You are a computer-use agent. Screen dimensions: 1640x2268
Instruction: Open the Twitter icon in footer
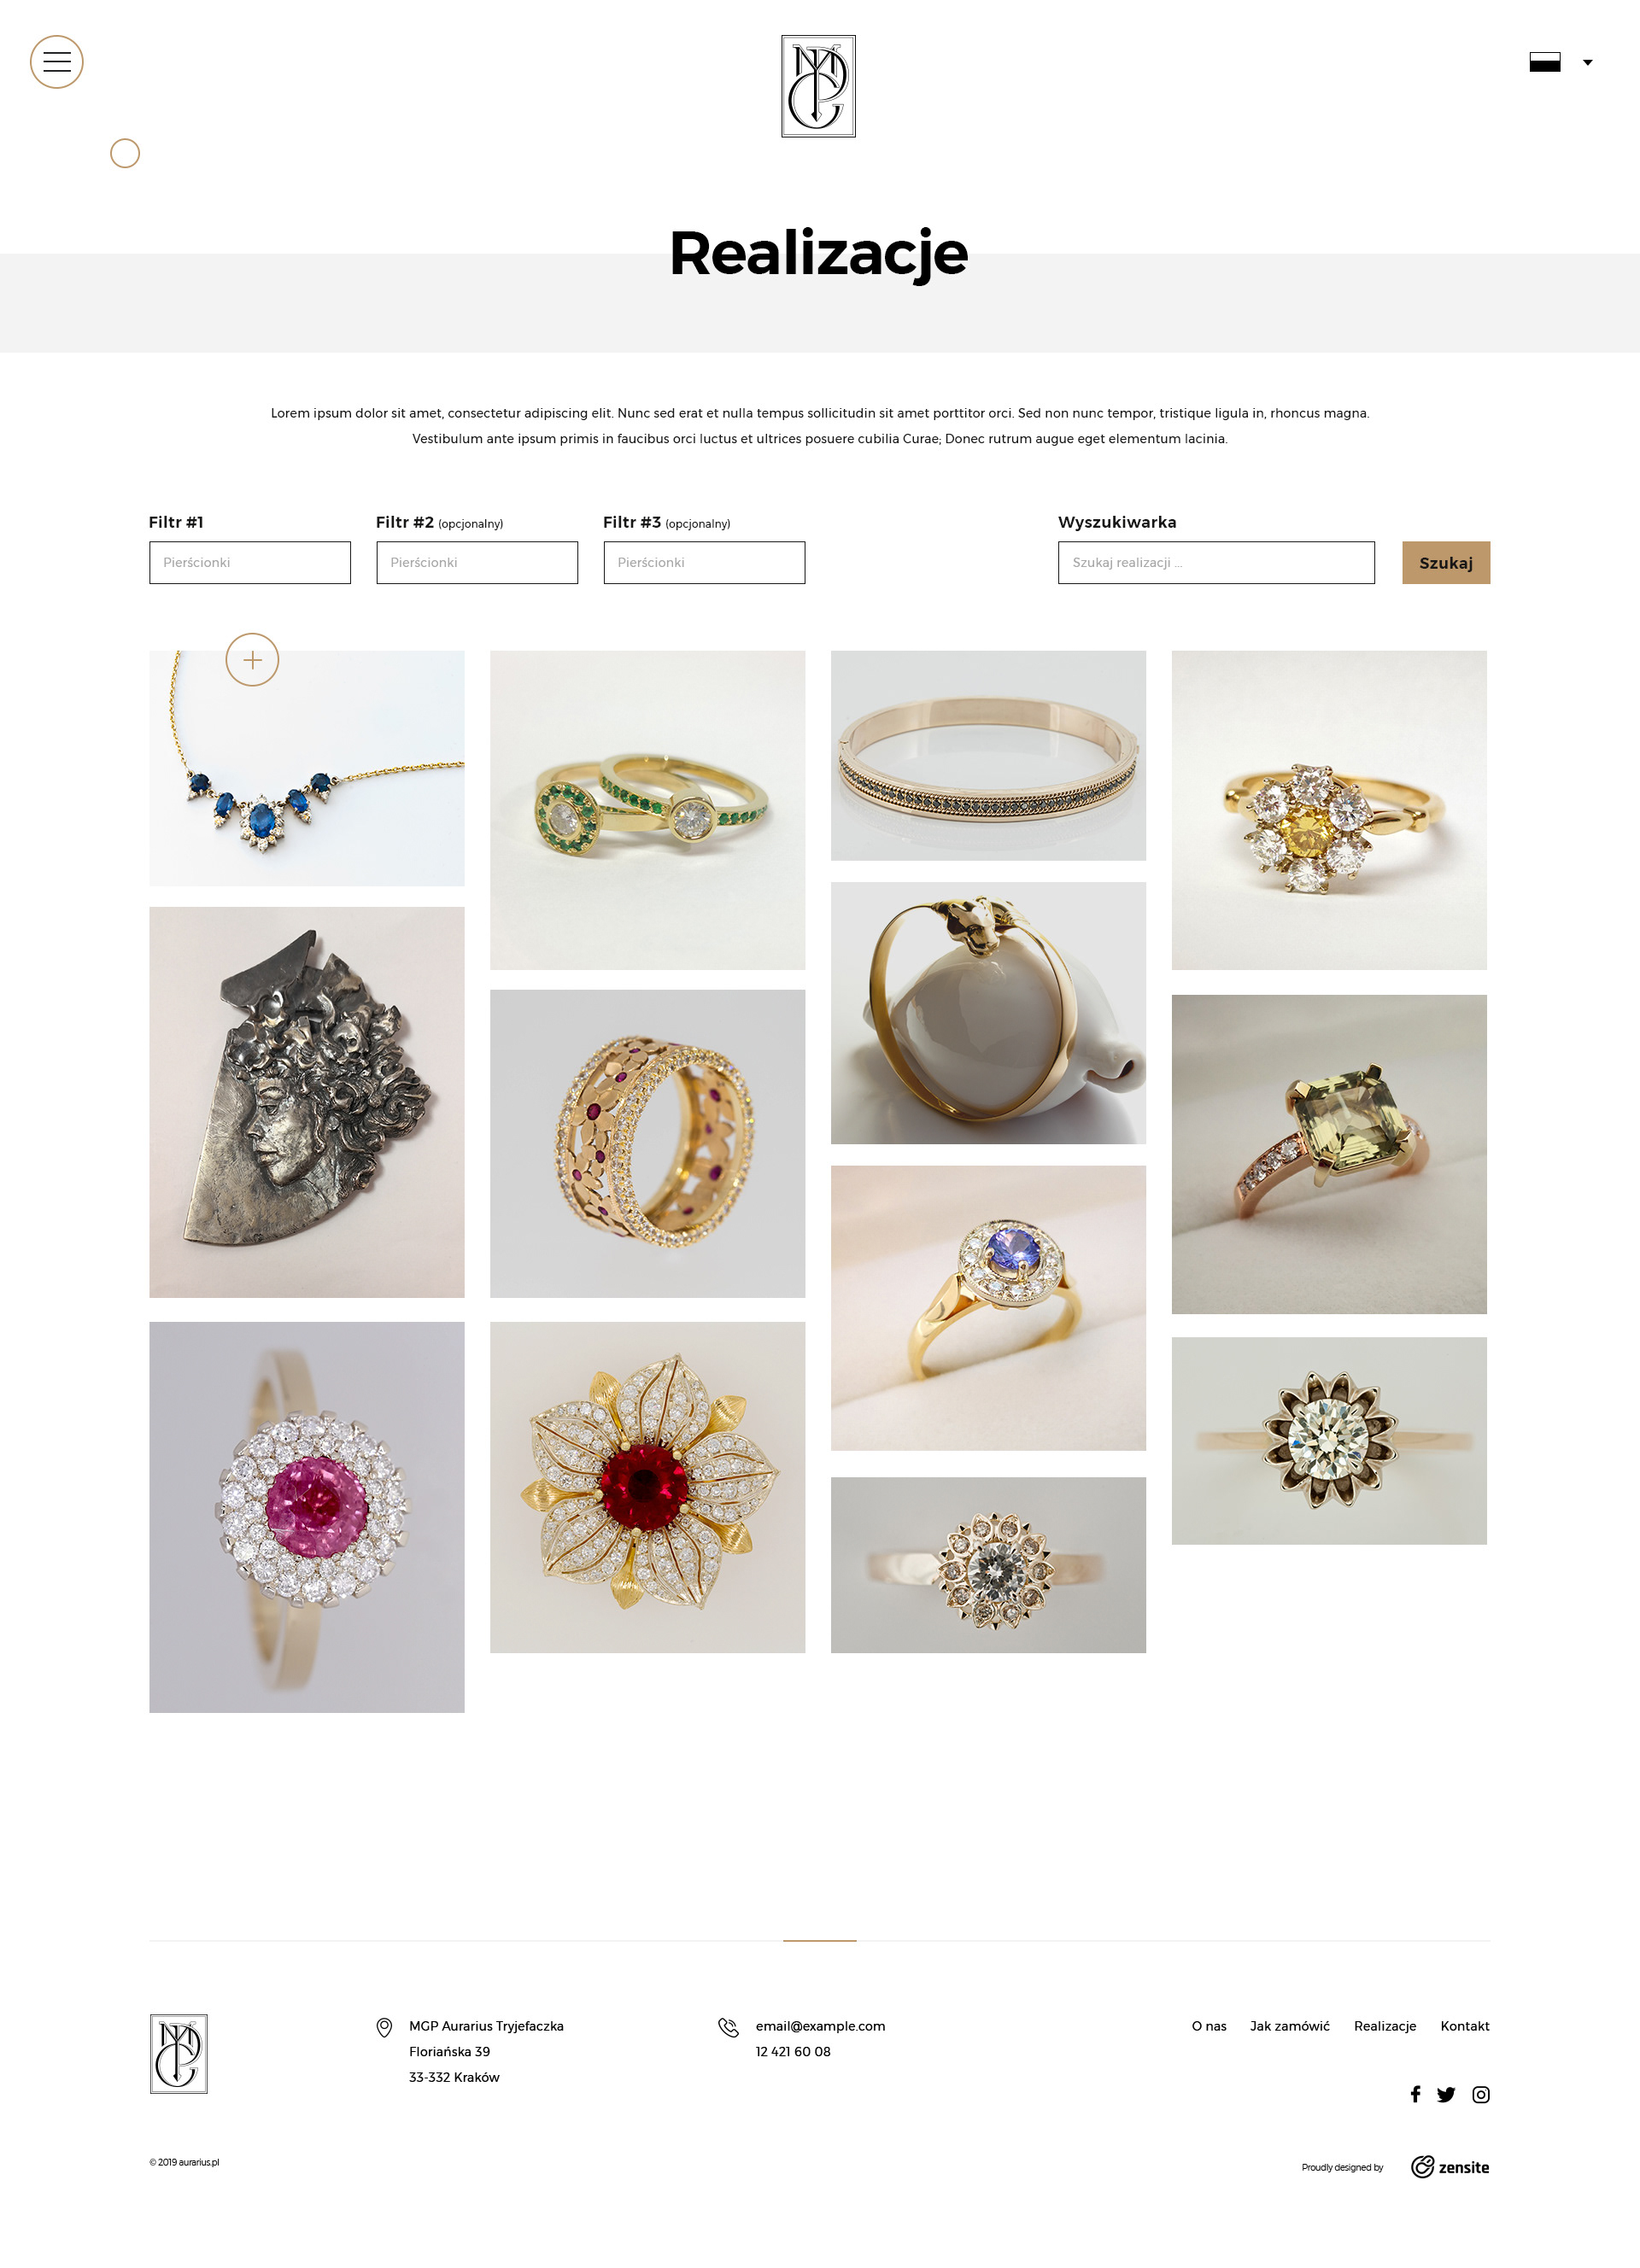[1446, 2094]
